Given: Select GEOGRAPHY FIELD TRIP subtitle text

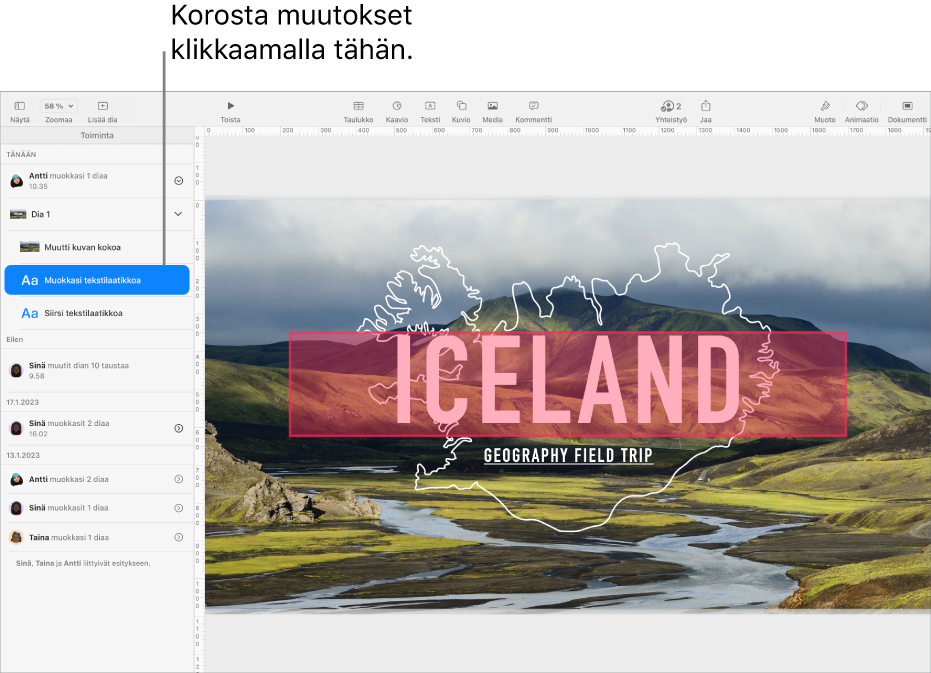Looking at the screenshot, I should pyautogui.click(x=568, y=456).
